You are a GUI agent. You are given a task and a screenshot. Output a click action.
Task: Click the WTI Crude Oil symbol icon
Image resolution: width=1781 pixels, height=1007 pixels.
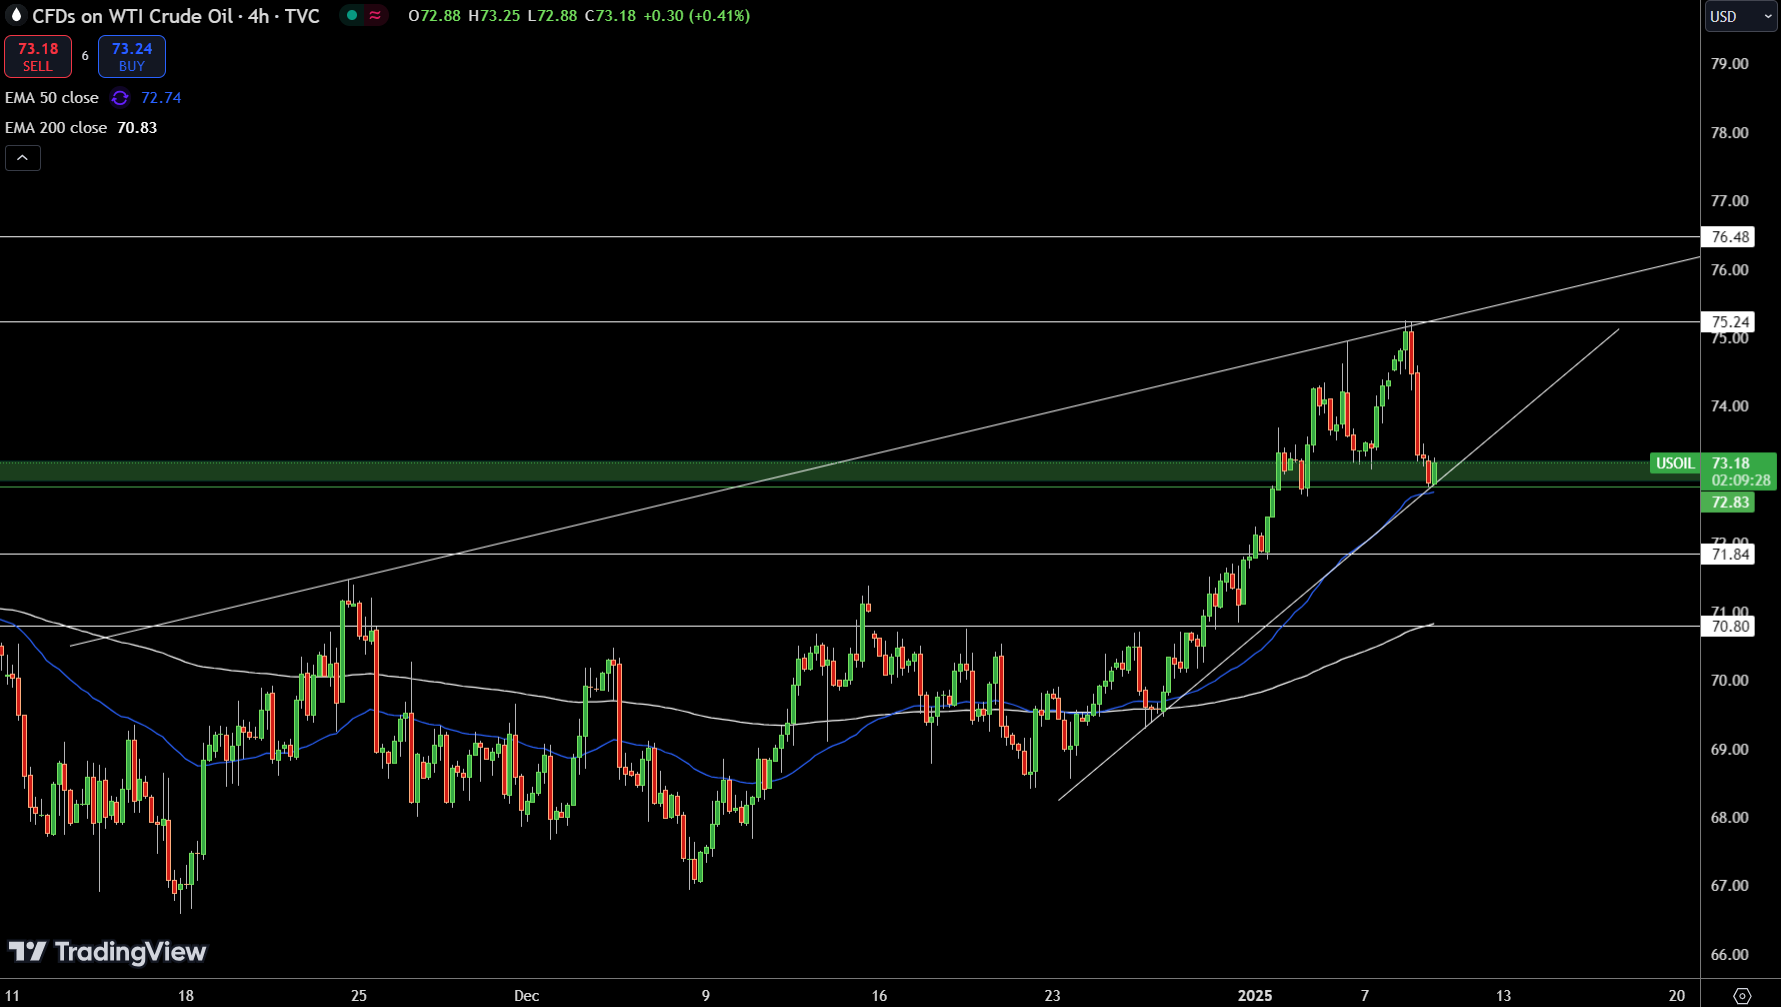15,15
